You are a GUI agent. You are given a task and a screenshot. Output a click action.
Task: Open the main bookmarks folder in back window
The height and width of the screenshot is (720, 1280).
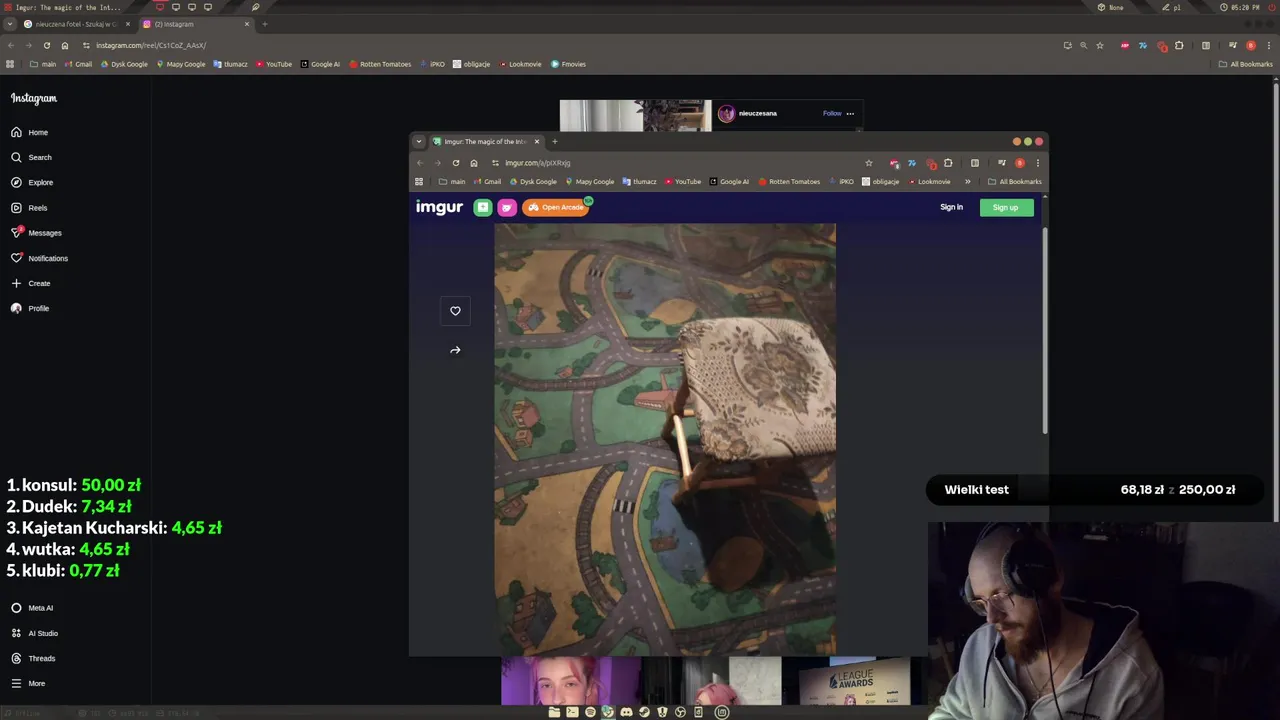(x=43, y=64)
